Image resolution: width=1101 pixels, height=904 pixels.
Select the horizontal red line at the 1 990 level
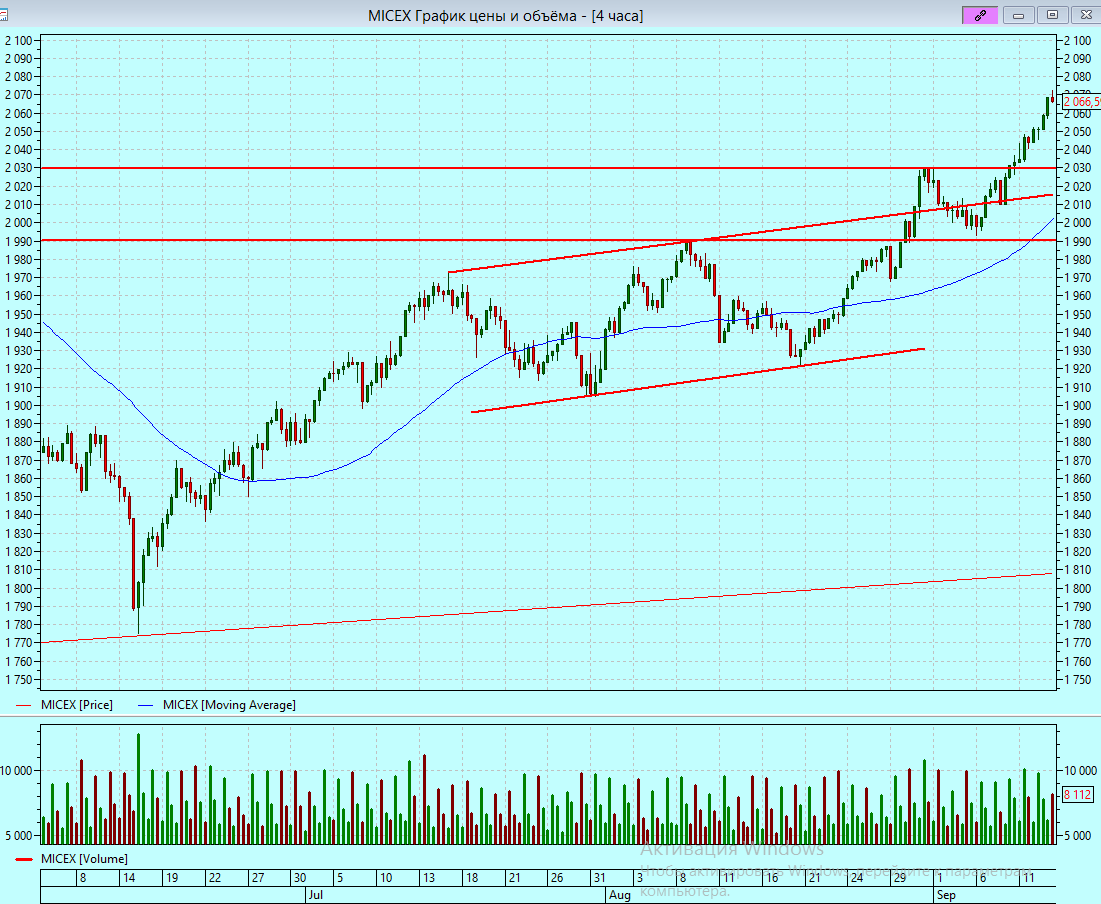548,240
